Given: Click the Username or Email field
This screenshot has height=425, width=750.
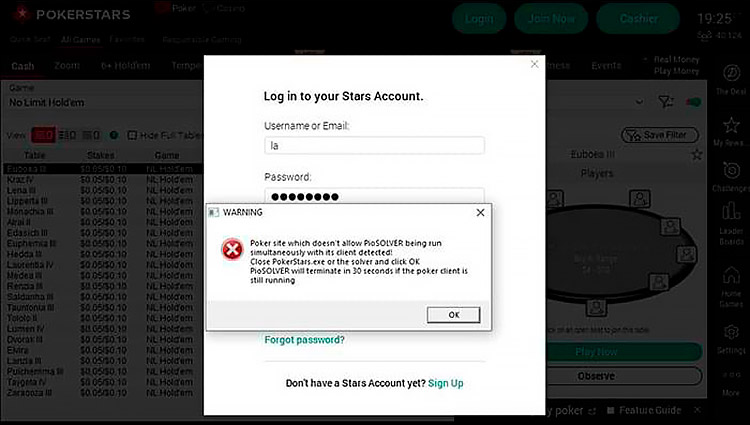Looking at the screenshot, I should coord(374,145).
